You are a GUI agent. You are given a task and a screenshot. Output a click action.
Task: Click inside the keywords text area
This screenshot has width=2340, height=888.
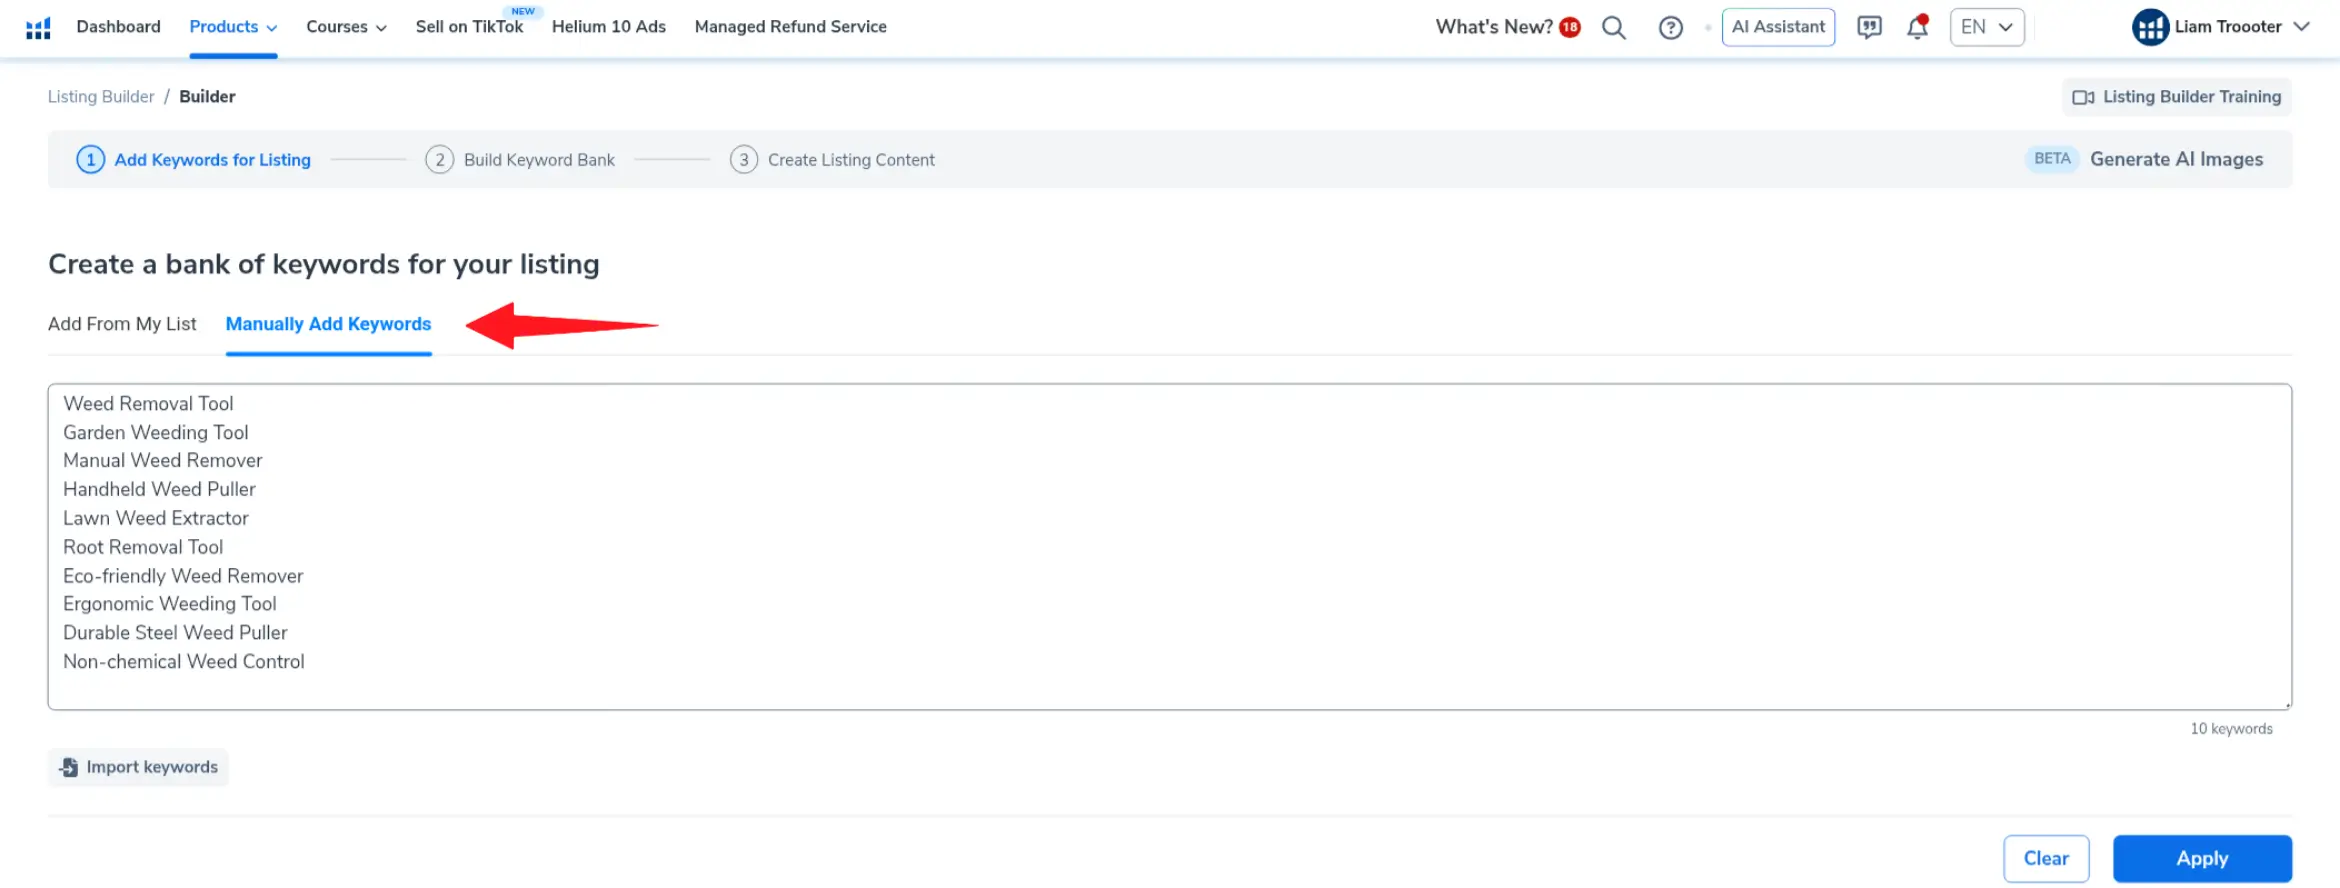point(1170,547)
